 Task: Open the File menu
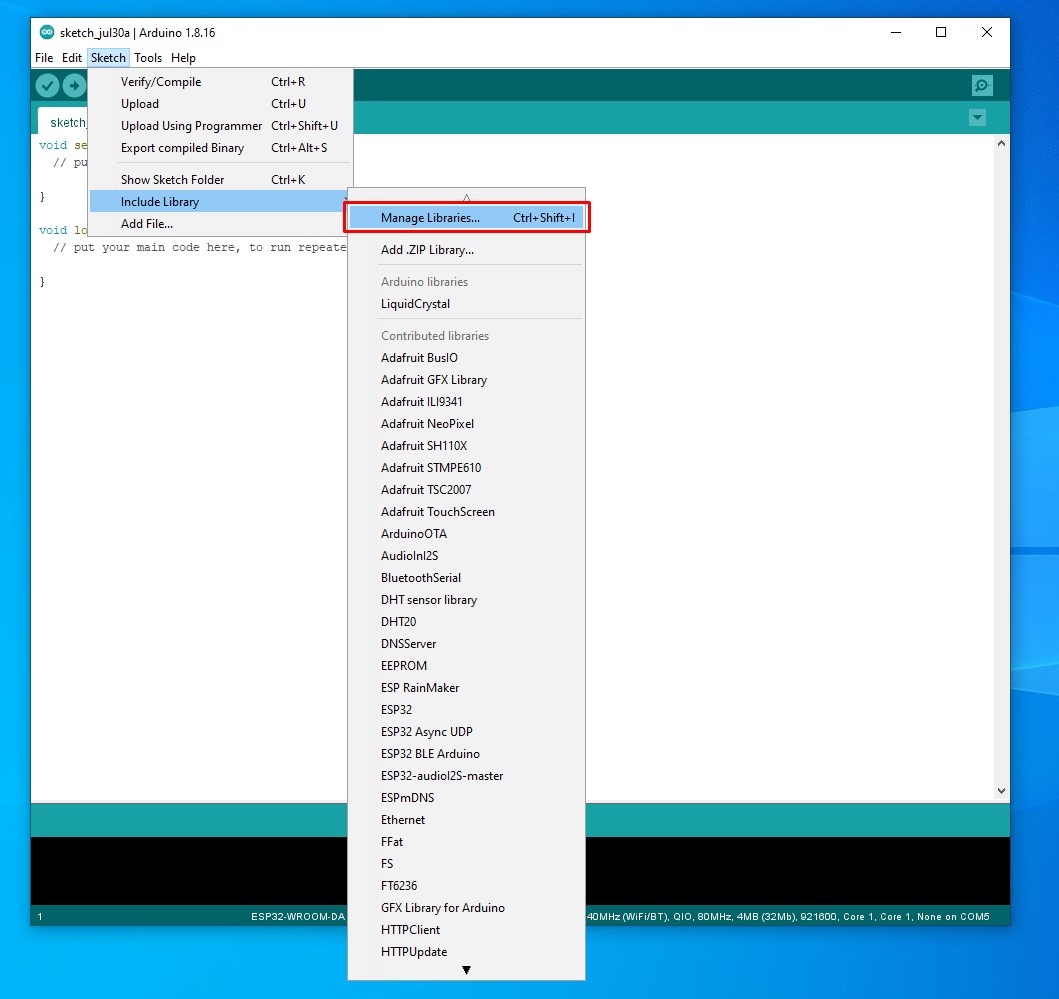point(44,58)
